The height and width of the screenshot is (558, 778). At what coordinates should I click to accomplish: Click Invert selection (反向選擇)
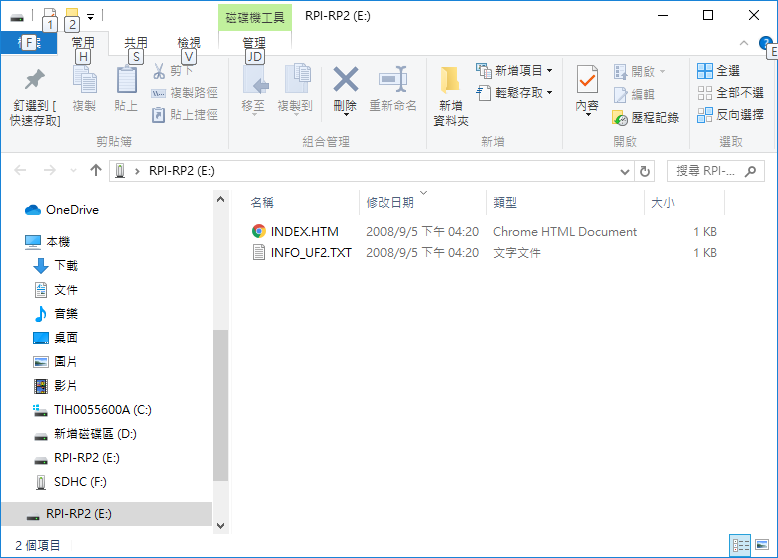coord(730,115)
